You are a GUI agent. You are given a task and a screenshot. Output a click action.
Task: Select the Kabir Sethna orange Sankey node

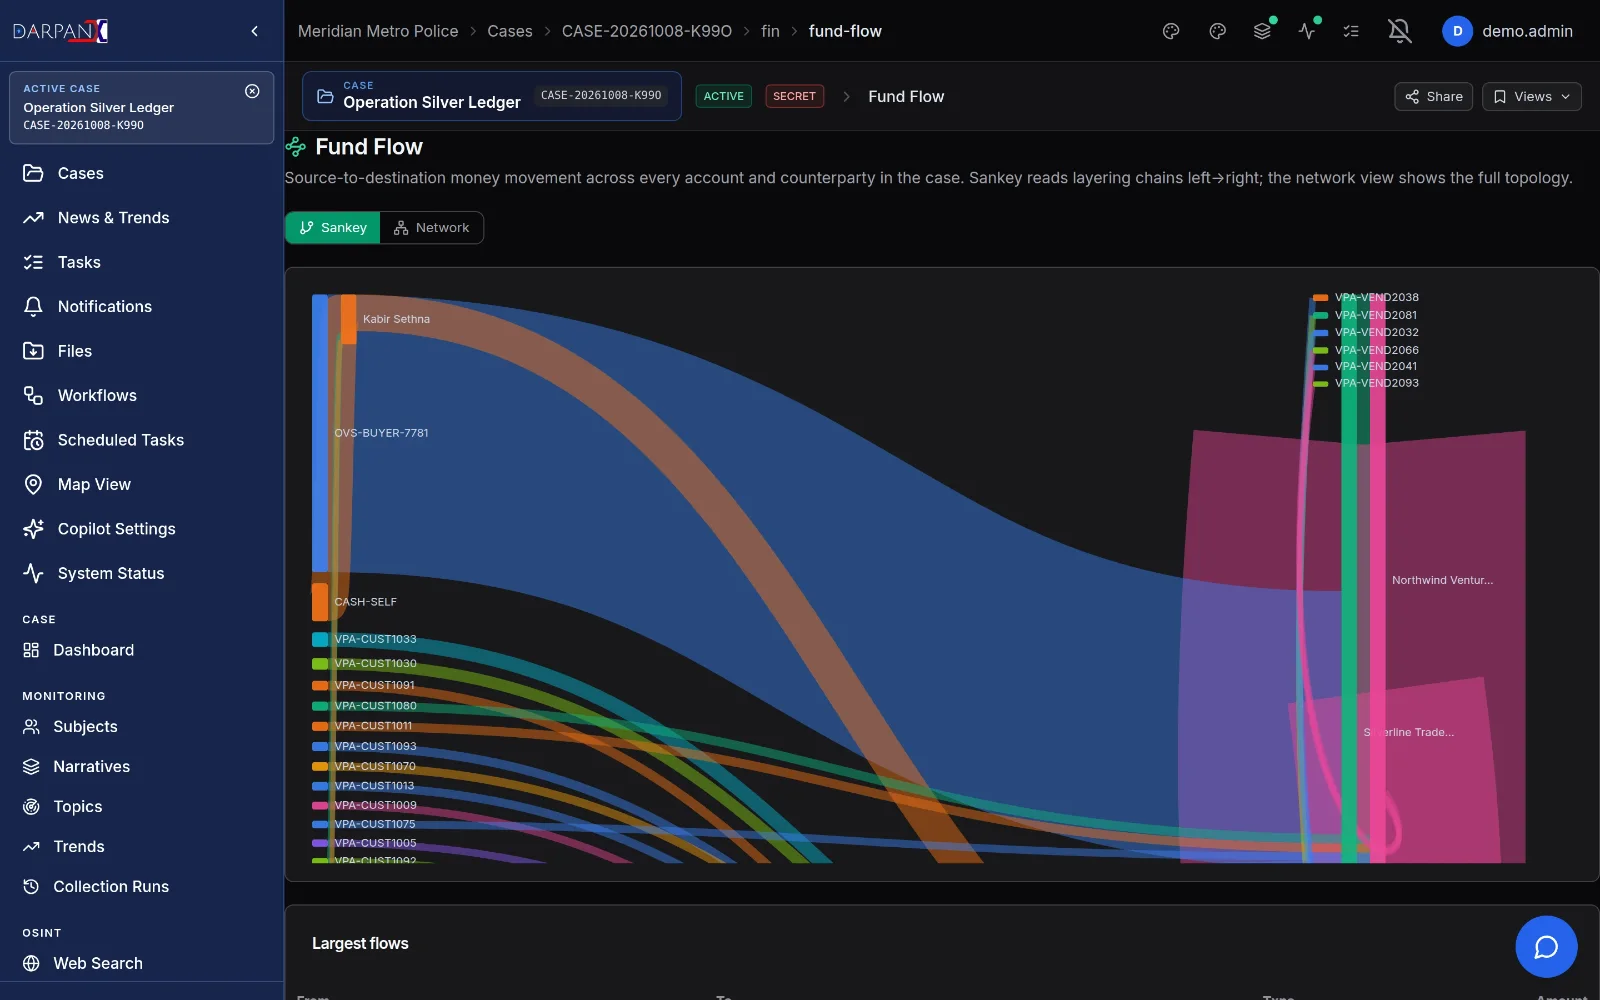click(x=349, y=319)
